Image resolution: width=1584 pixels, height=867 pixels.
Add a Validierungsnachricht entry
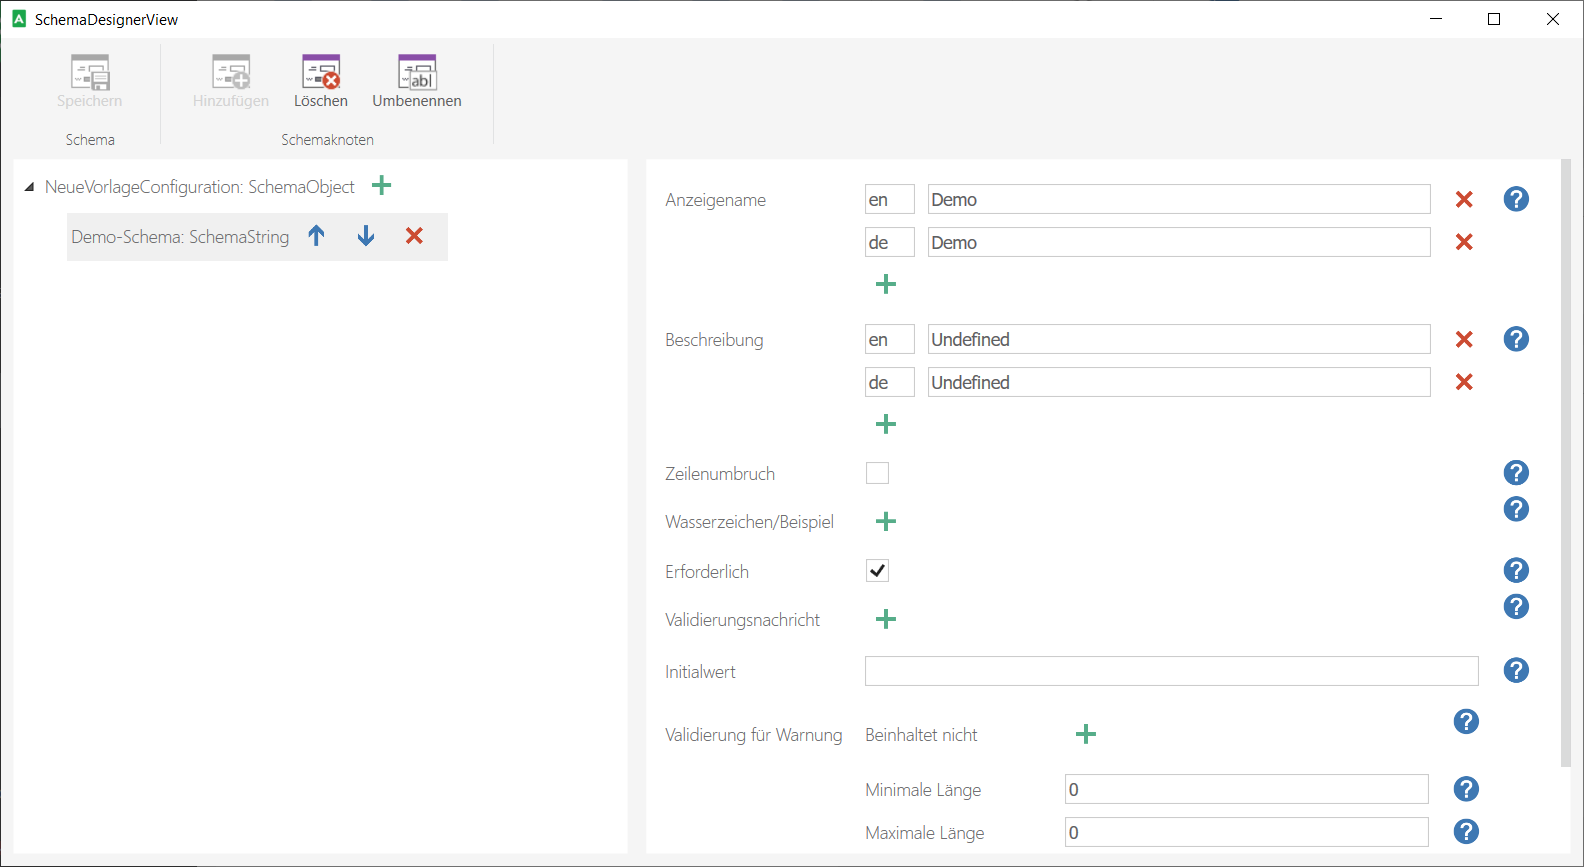tap(886, 620)
